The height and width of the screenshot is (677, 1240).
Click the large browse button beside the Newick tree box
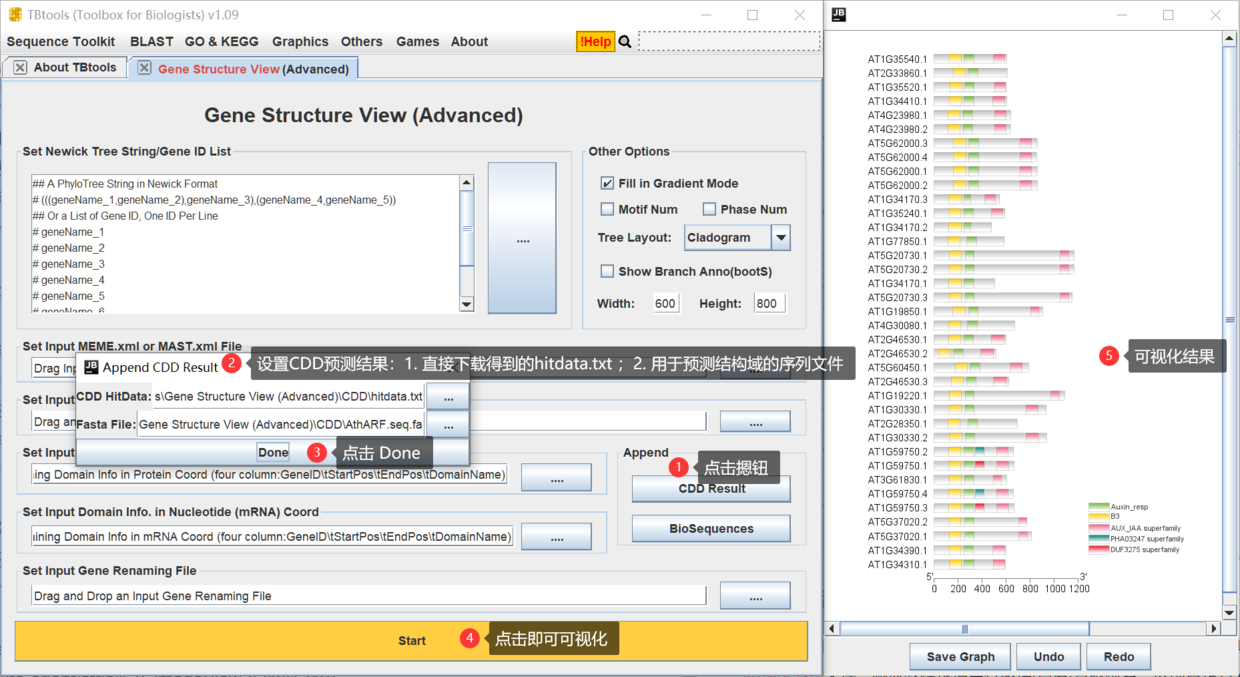521,240
